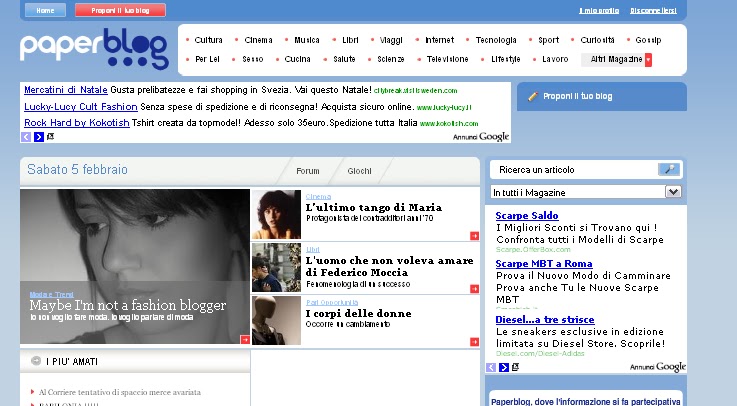
Task: Open Al Corriere tentativo di spaccio merce avariata
Action: (x=119, y=392)
